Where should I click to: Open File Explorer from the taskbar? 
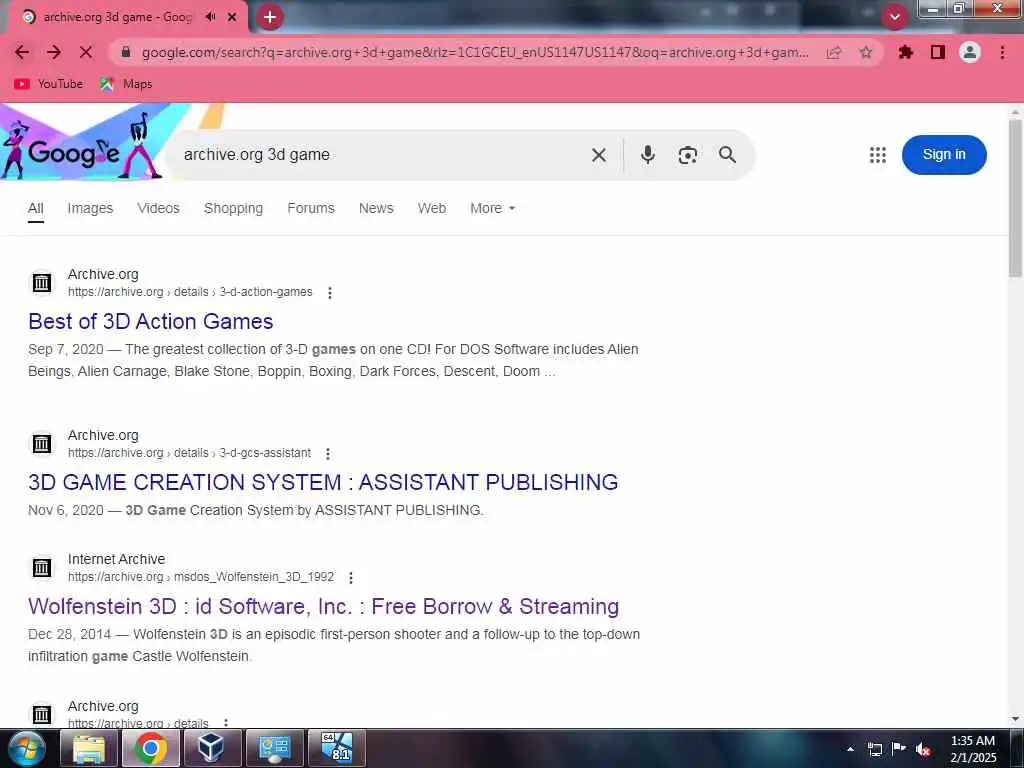[89, 748]
